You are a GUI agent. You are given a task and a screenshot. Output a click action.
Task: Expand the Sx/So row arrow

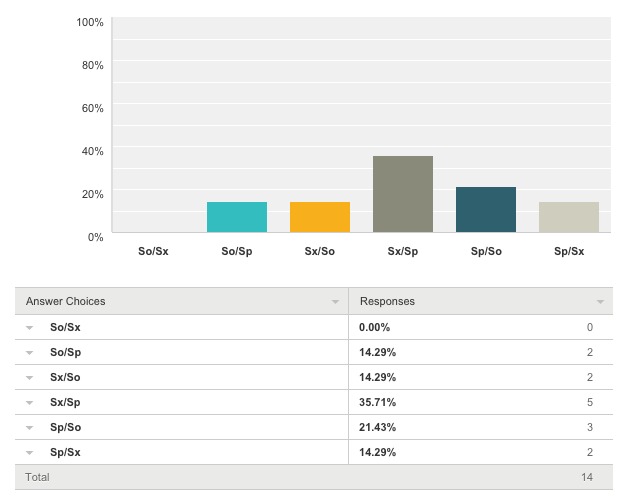pyautogui.click(x=30, y=378)
